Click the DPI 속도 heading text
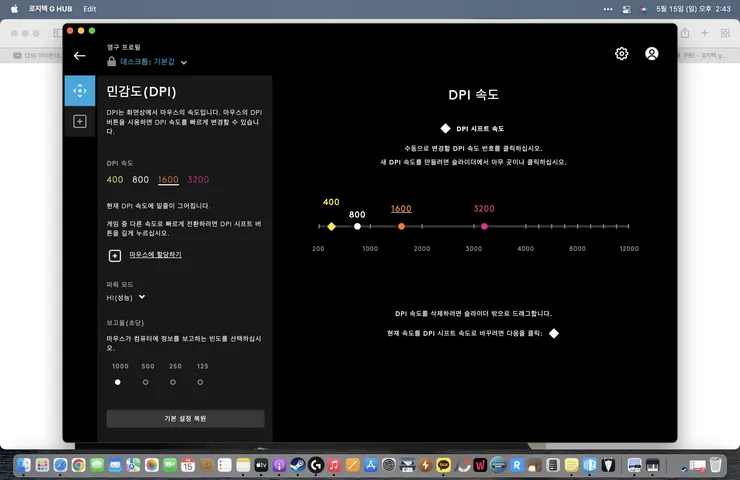 tap(473, 94)
